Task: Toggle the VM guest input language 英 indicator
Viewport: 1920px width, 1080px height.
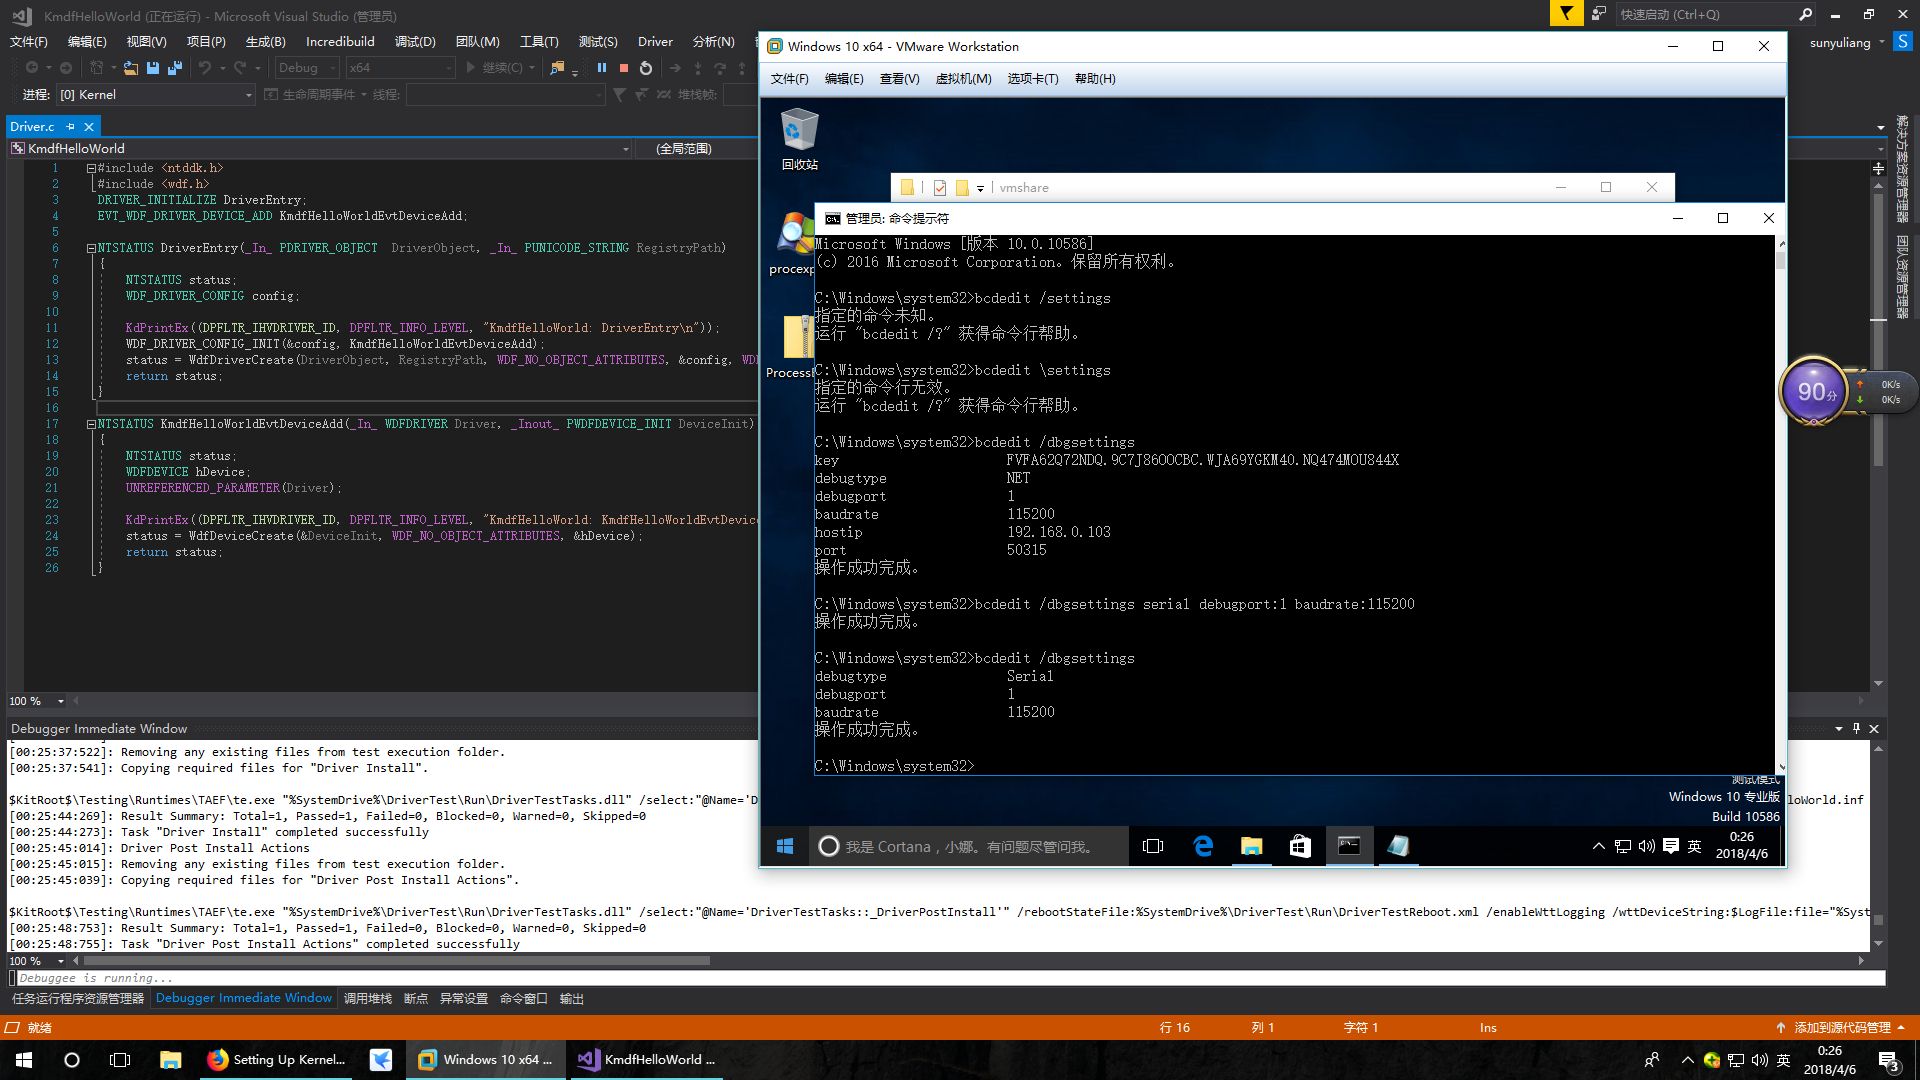Action: pyautogui.click(x=1694, y=846)
